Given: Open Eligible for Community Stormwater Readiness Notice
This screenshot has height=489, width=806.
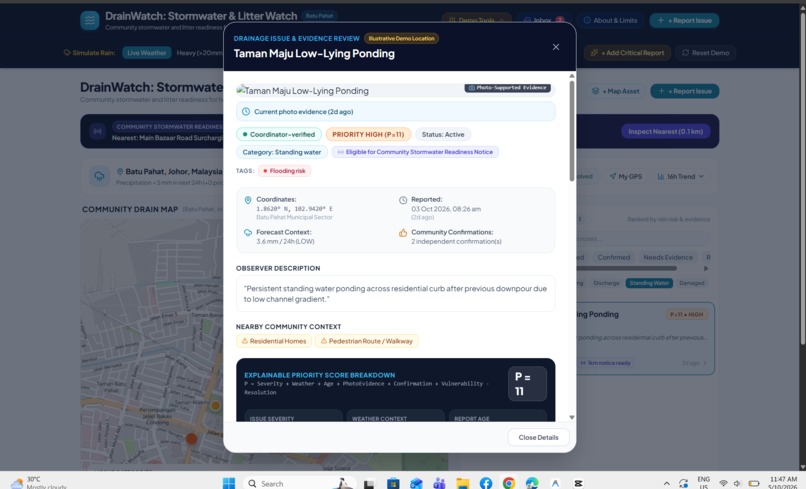Looking at the screenshot, I should (x=415, y=152).
